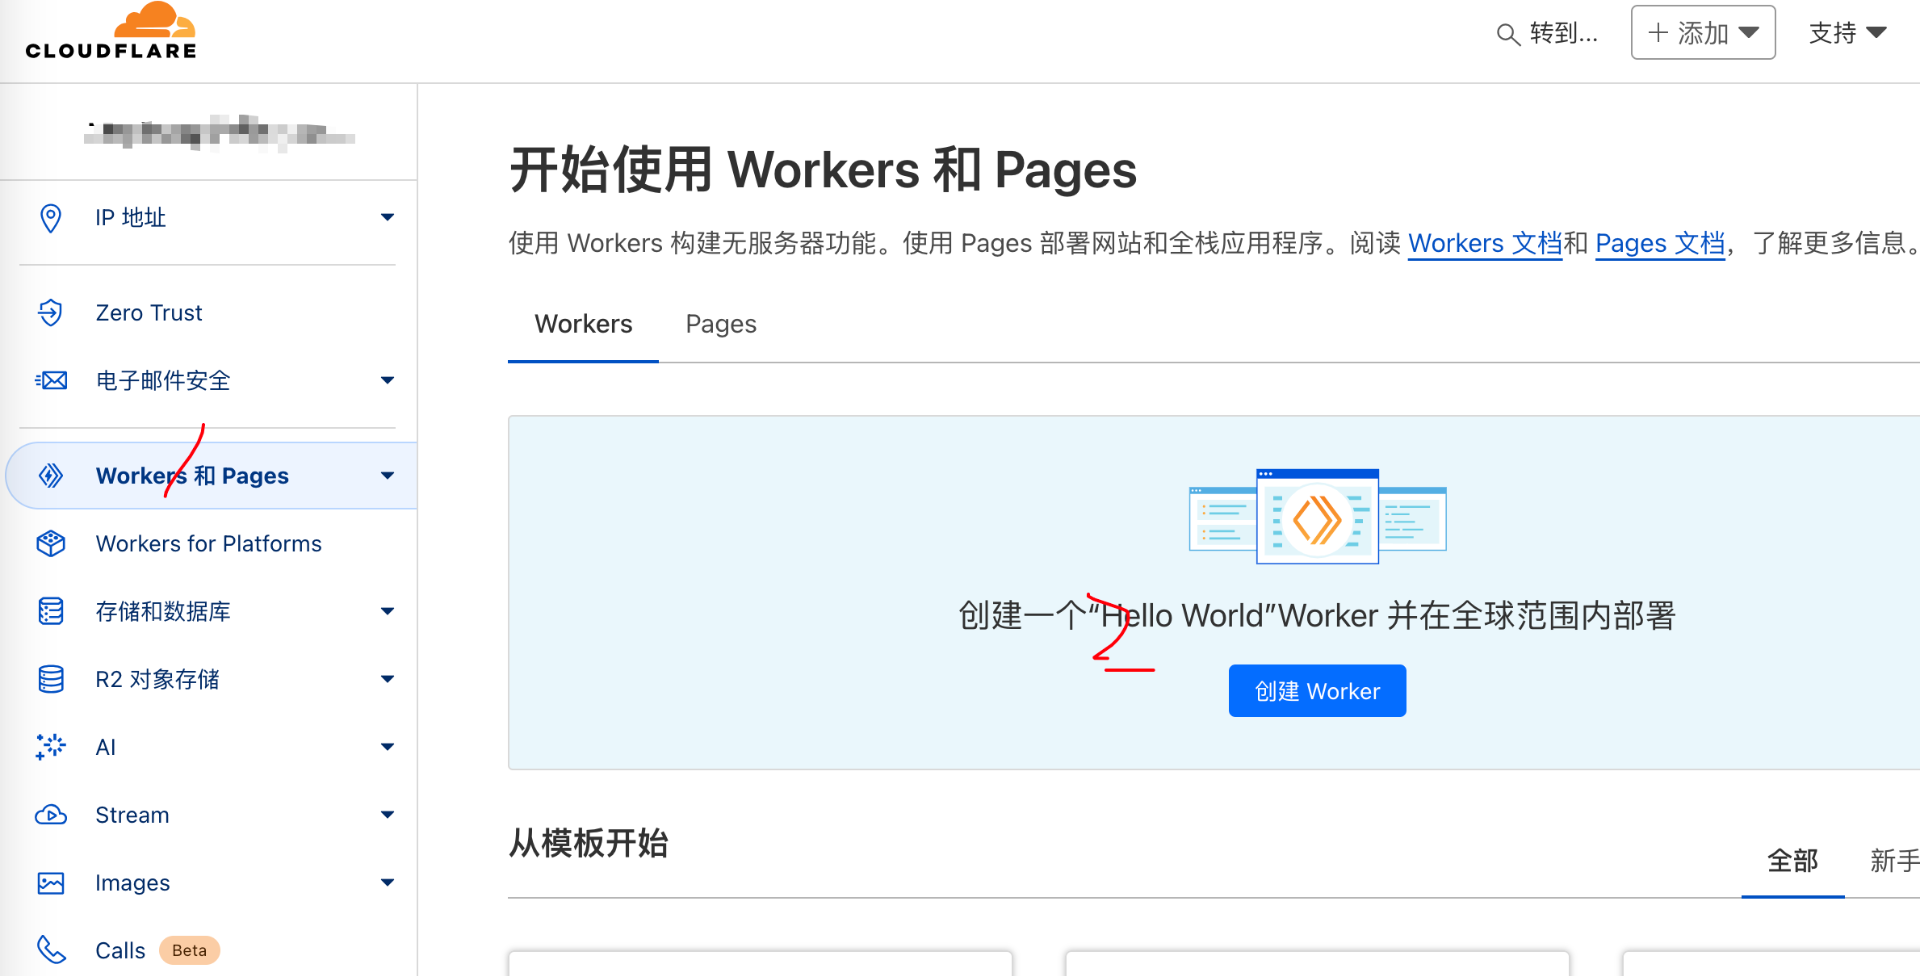Screen dimensions: 1920x976
Task: Expand the IP 地址 sidebar section
Action: click(387, 218)
